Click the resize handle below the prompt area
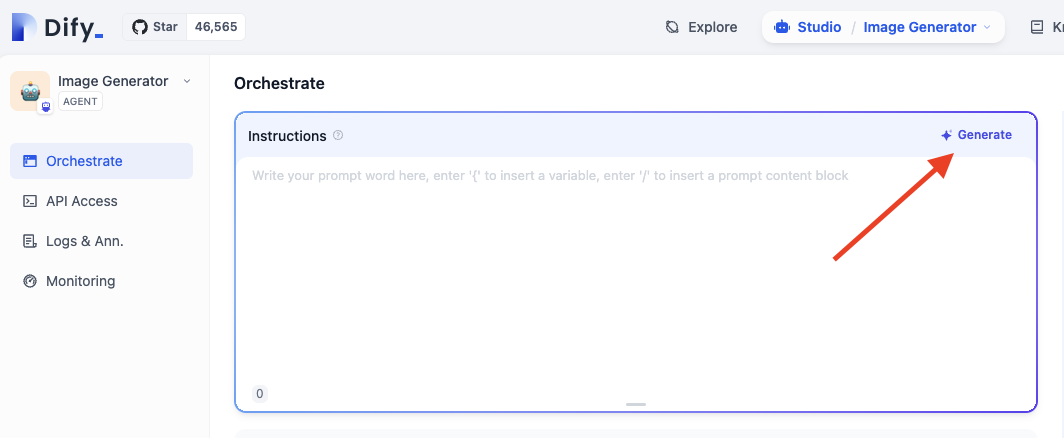This screenshot has width=1064, height=438. (x=635, y=404)
